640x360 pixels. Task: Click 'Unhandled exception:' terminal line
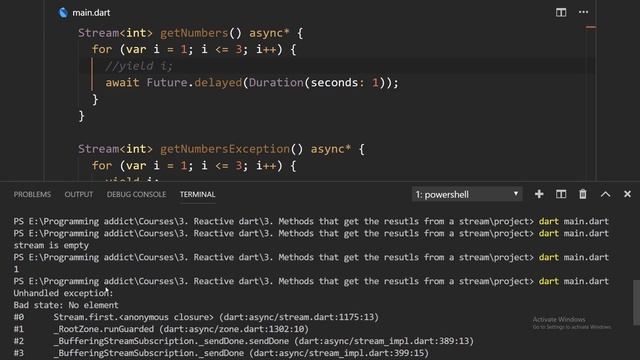(63, 293)
